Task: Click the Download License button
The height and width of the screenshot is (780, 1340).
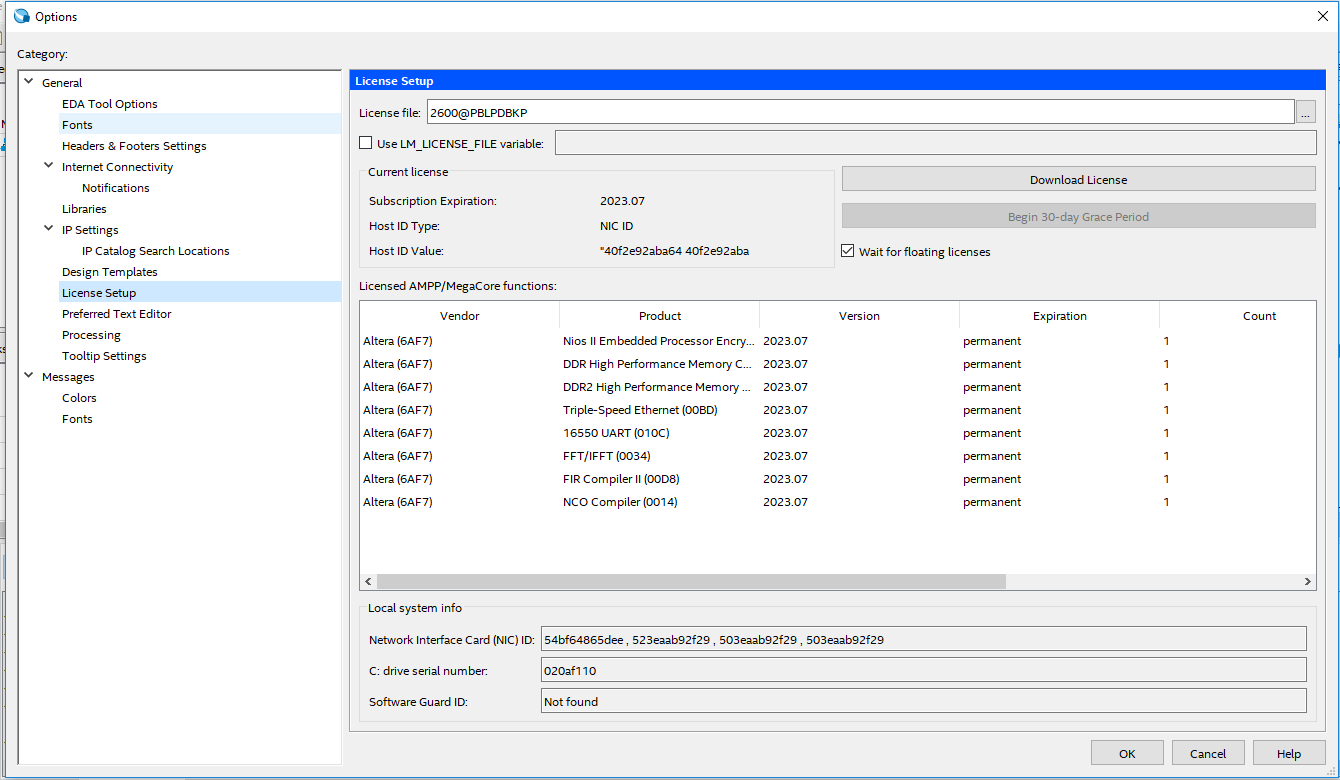Action: coord(1078,179)
